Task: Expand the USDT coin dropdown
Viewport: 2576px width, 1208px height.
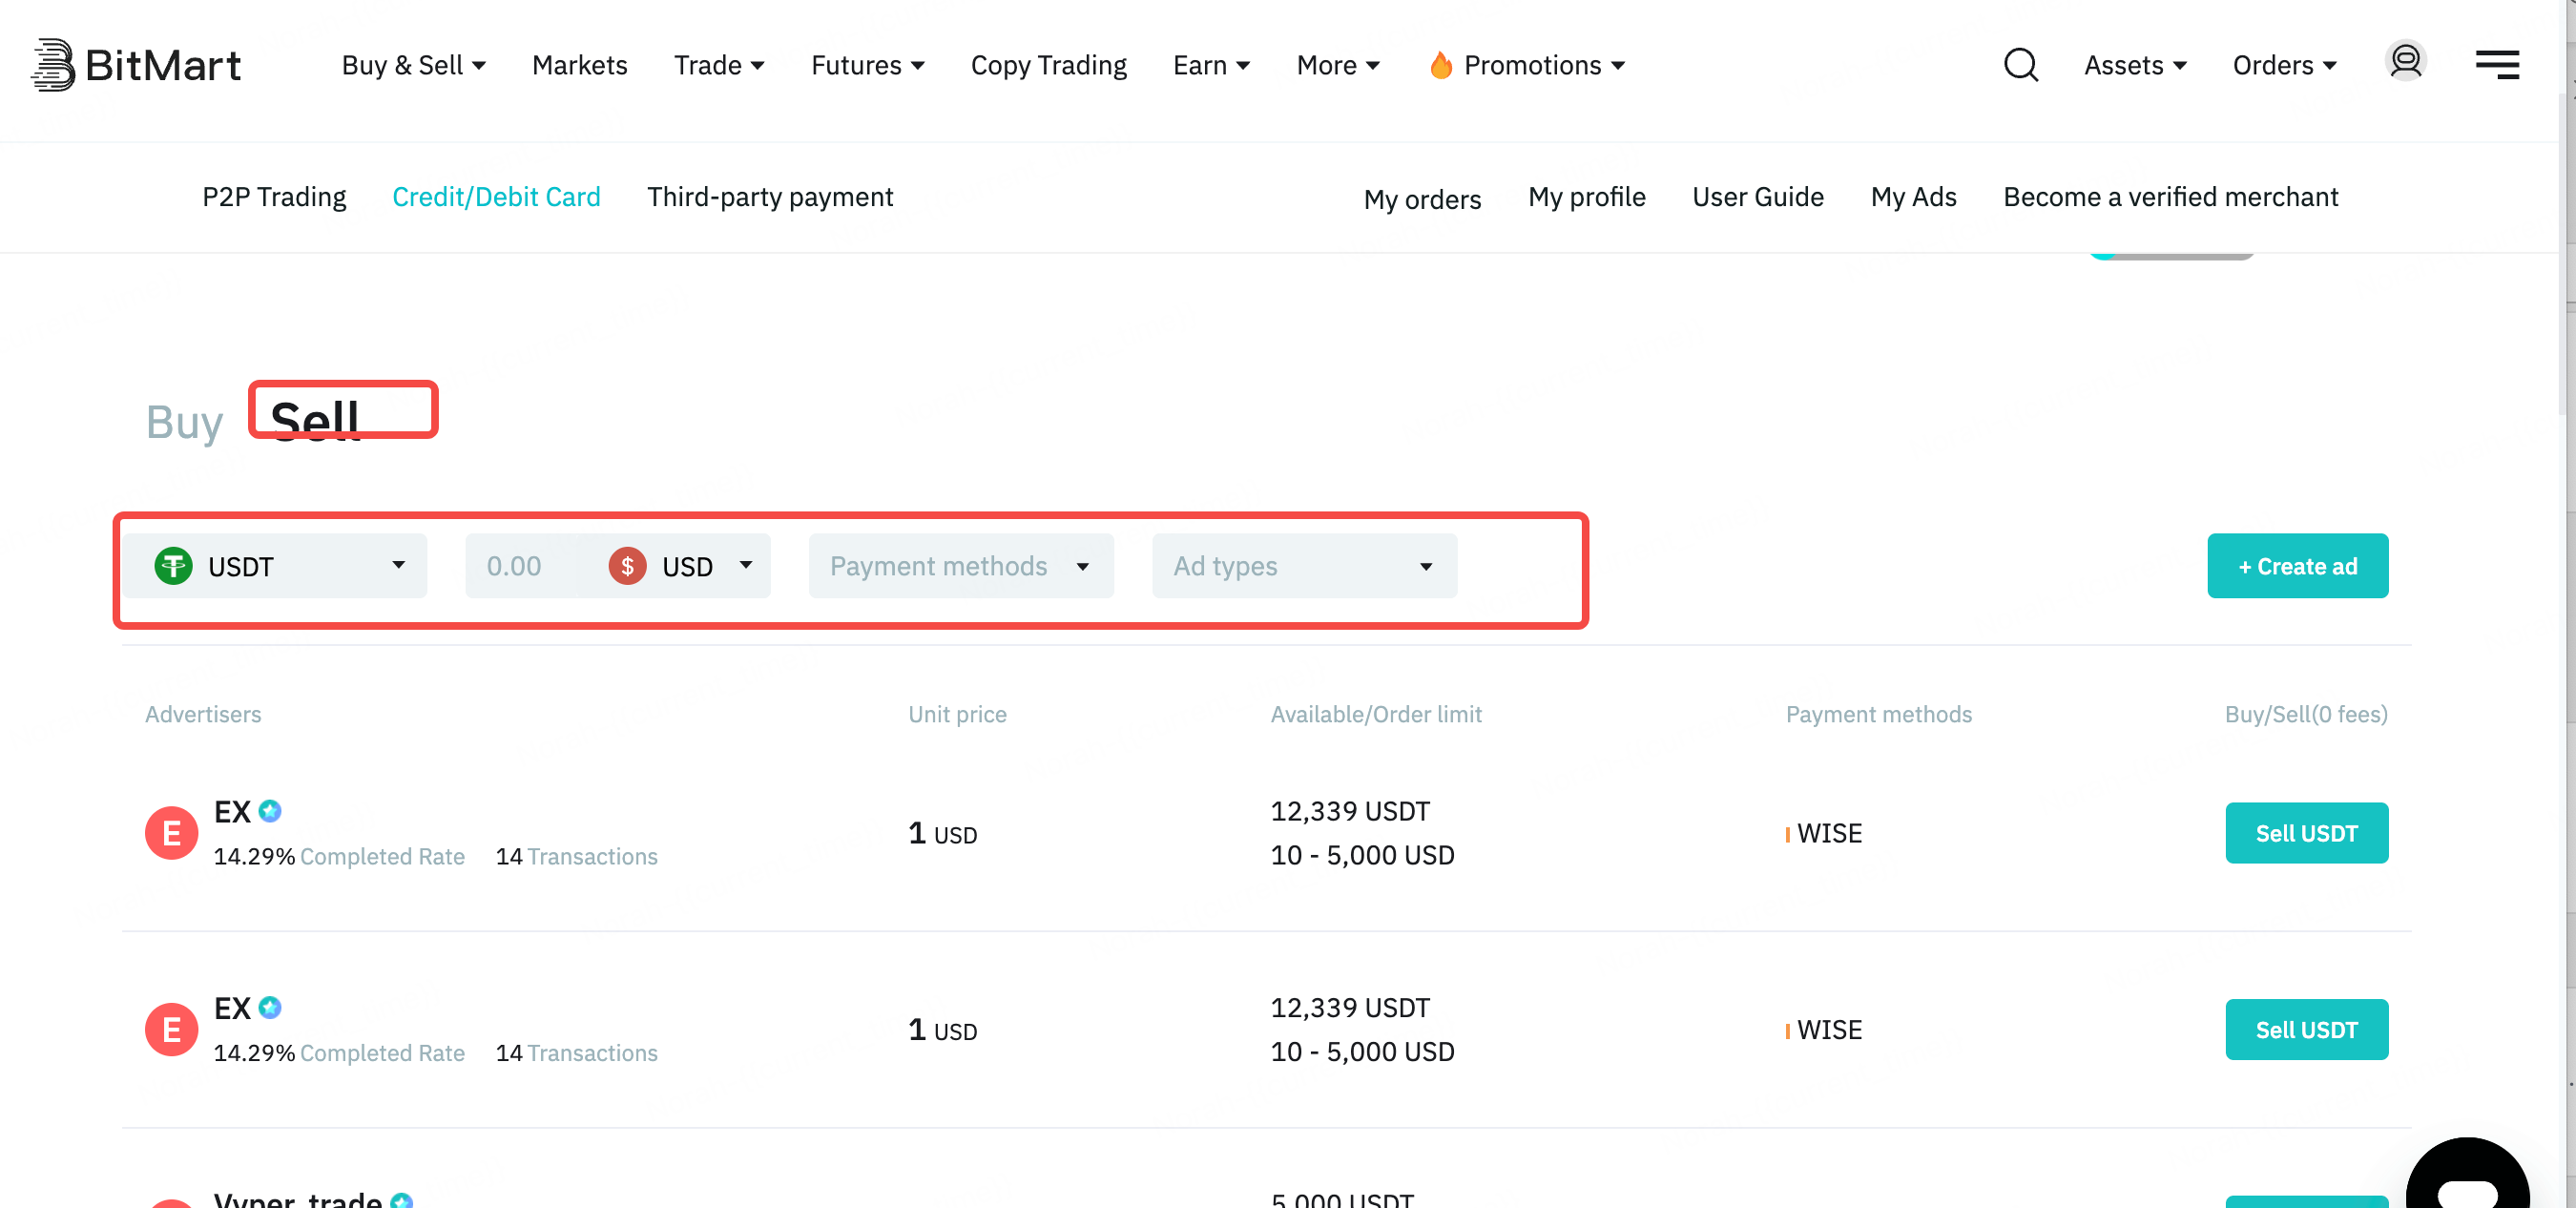Action: (x=276, y=566)
